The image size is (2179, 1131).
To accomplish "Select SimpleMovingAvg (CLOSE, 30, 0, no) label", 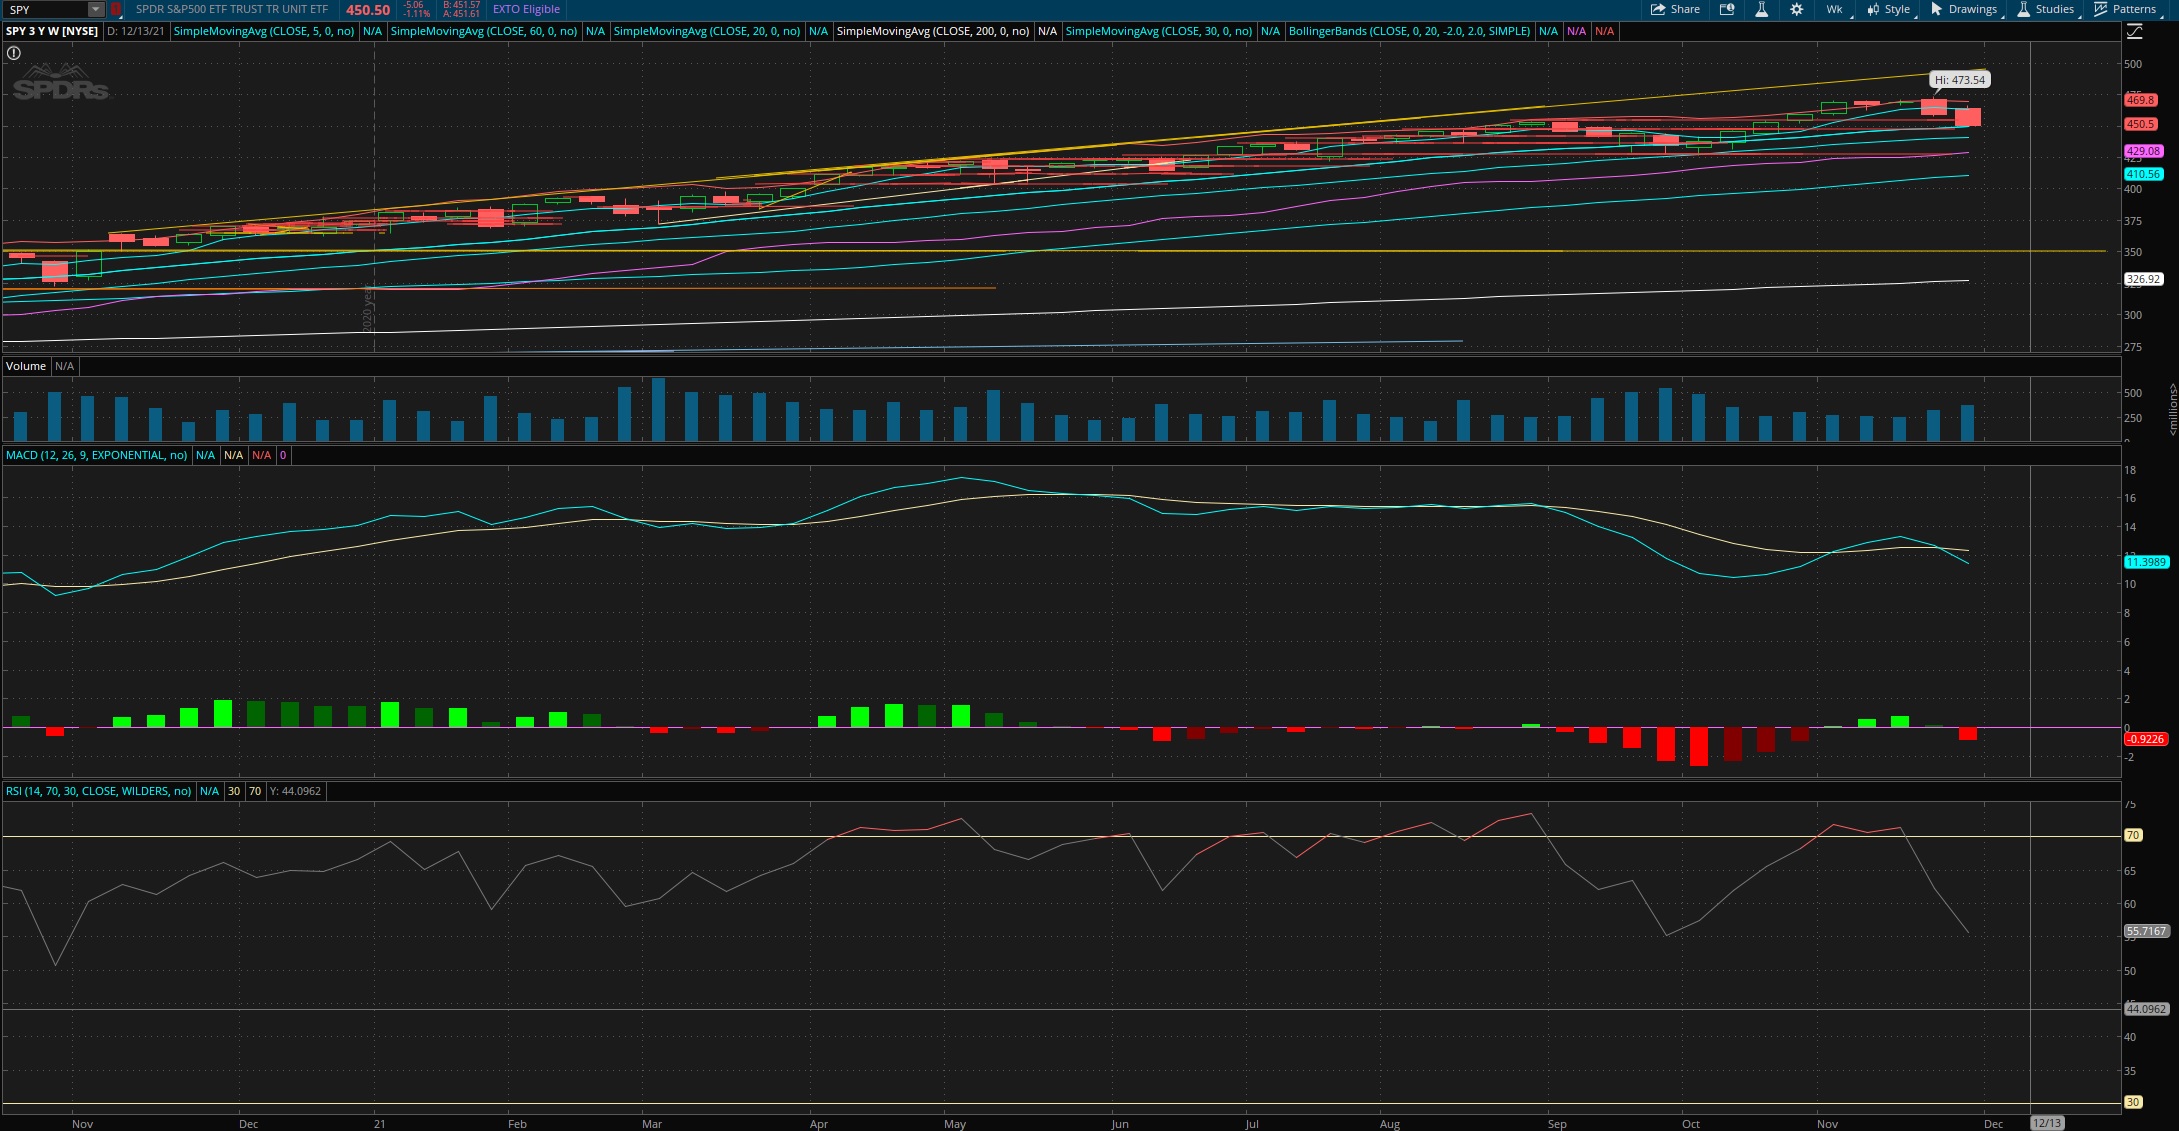I will click(x=1159, y=31).
